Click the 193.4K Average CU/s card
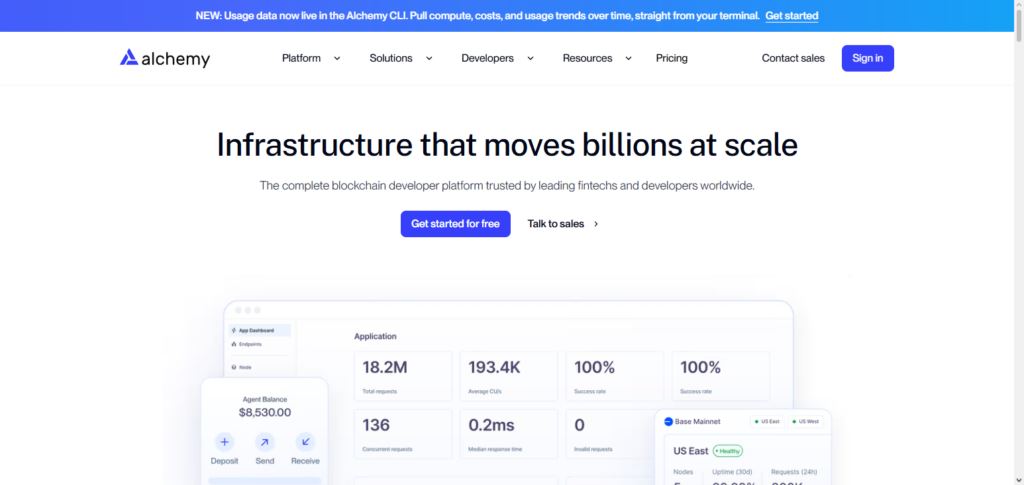Image resolution: width=1024 pixels, height=485 pixels. (x=509, y=376)
